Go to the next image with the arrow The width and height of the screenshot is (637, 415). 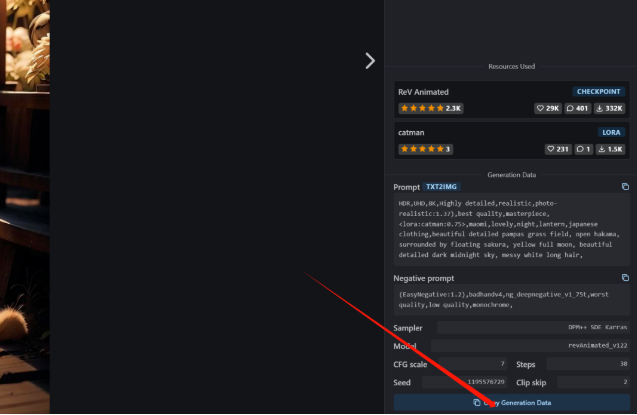pos(370,61)
